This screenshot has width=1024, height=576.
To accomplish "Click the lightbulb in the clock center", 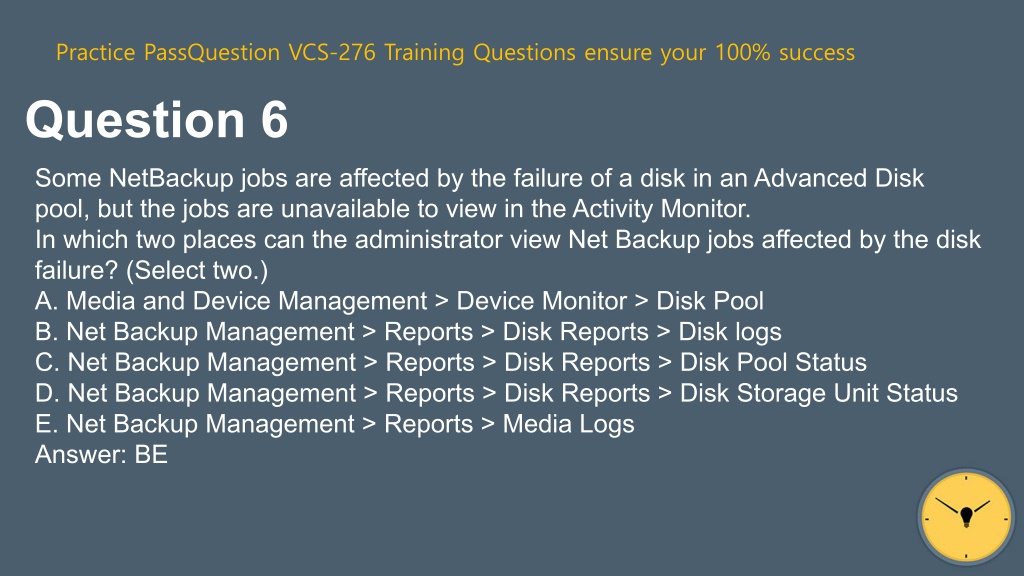I will pyautogui.click(x=967, y=516).
